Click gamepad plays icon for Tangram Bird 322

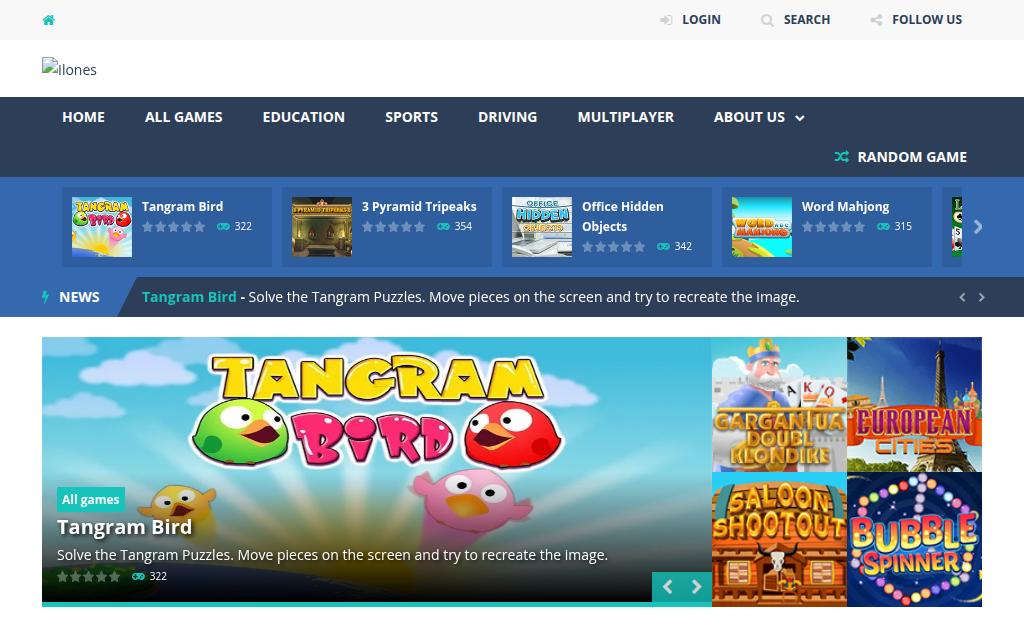(x=223, y=227)
